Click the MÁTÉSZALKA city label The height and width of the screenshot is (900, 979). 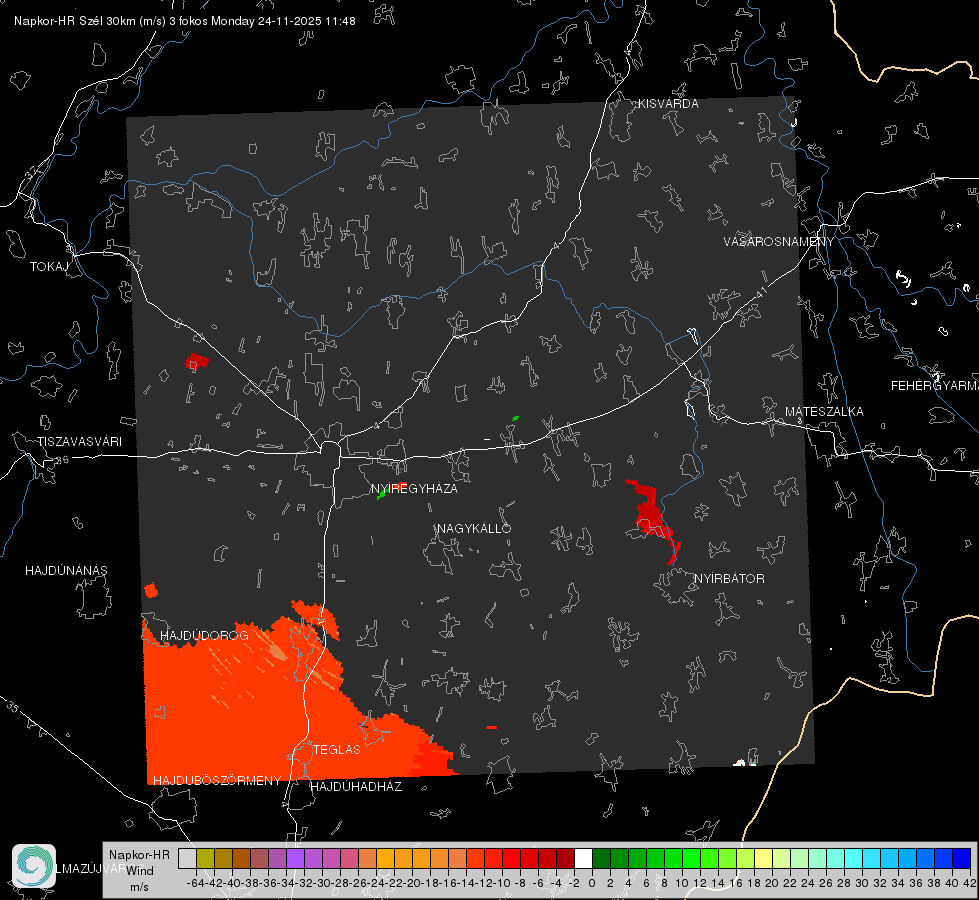[x=824, y=412]
